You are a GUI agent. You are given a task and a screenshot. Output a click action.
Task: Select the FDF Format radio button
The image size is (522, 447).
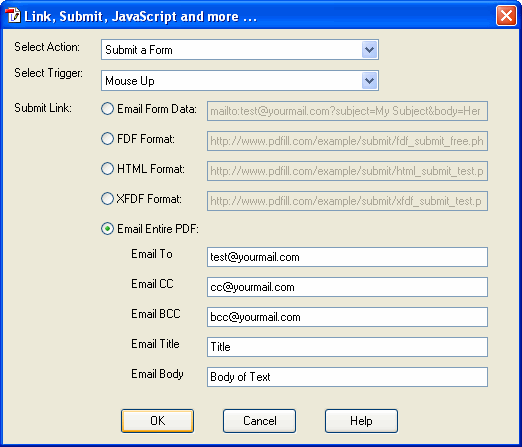(107, 139)
